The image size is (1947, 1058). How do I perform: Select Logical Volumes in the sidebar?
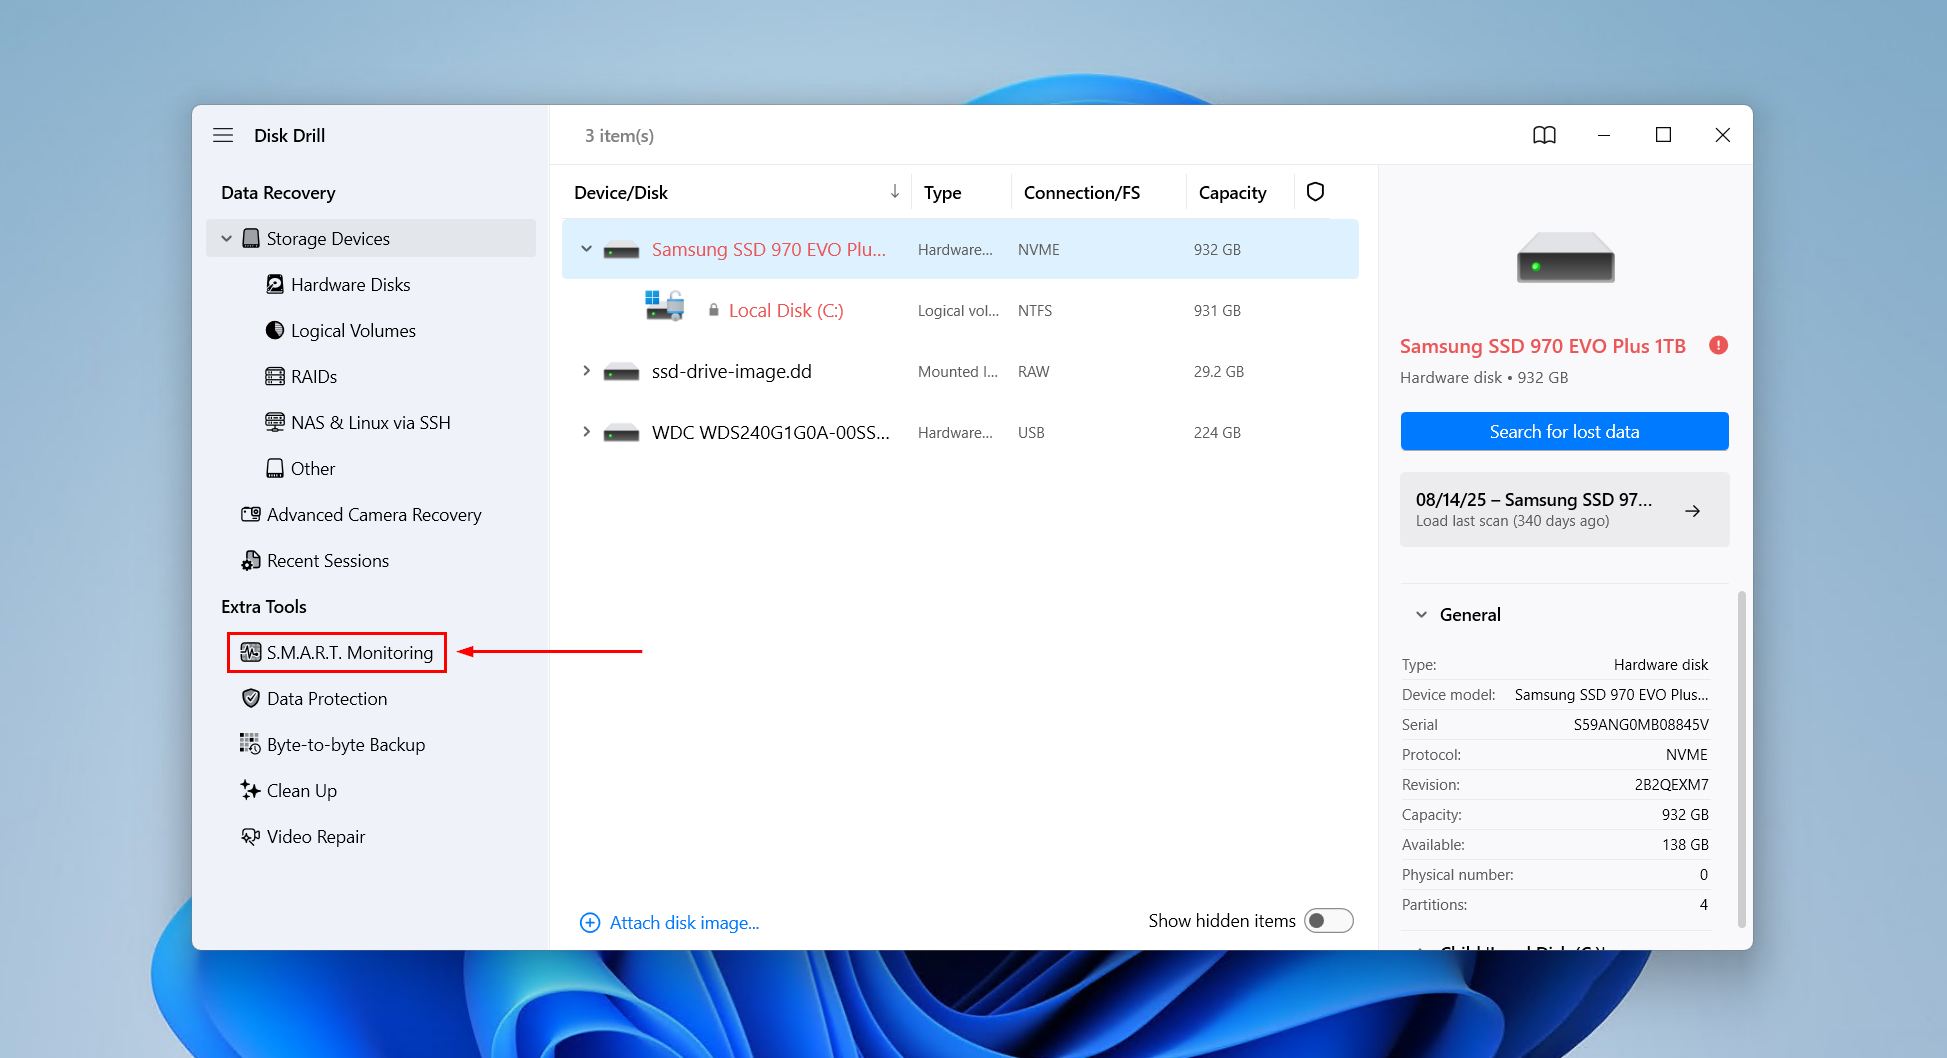point(353,330)
